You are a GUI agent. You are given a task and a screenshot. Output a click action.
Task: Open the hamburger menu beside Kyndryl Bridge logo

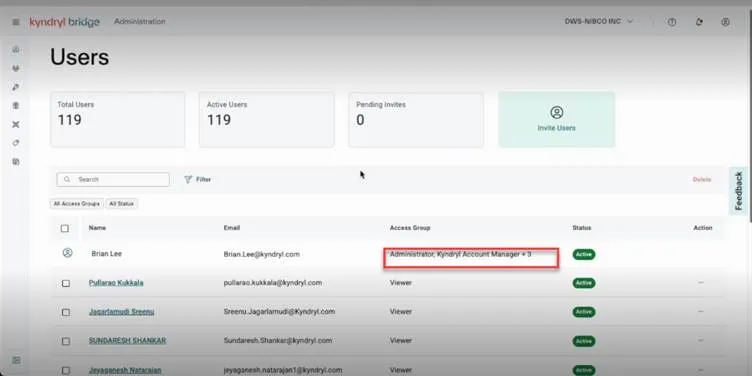(x=16, y=22)
